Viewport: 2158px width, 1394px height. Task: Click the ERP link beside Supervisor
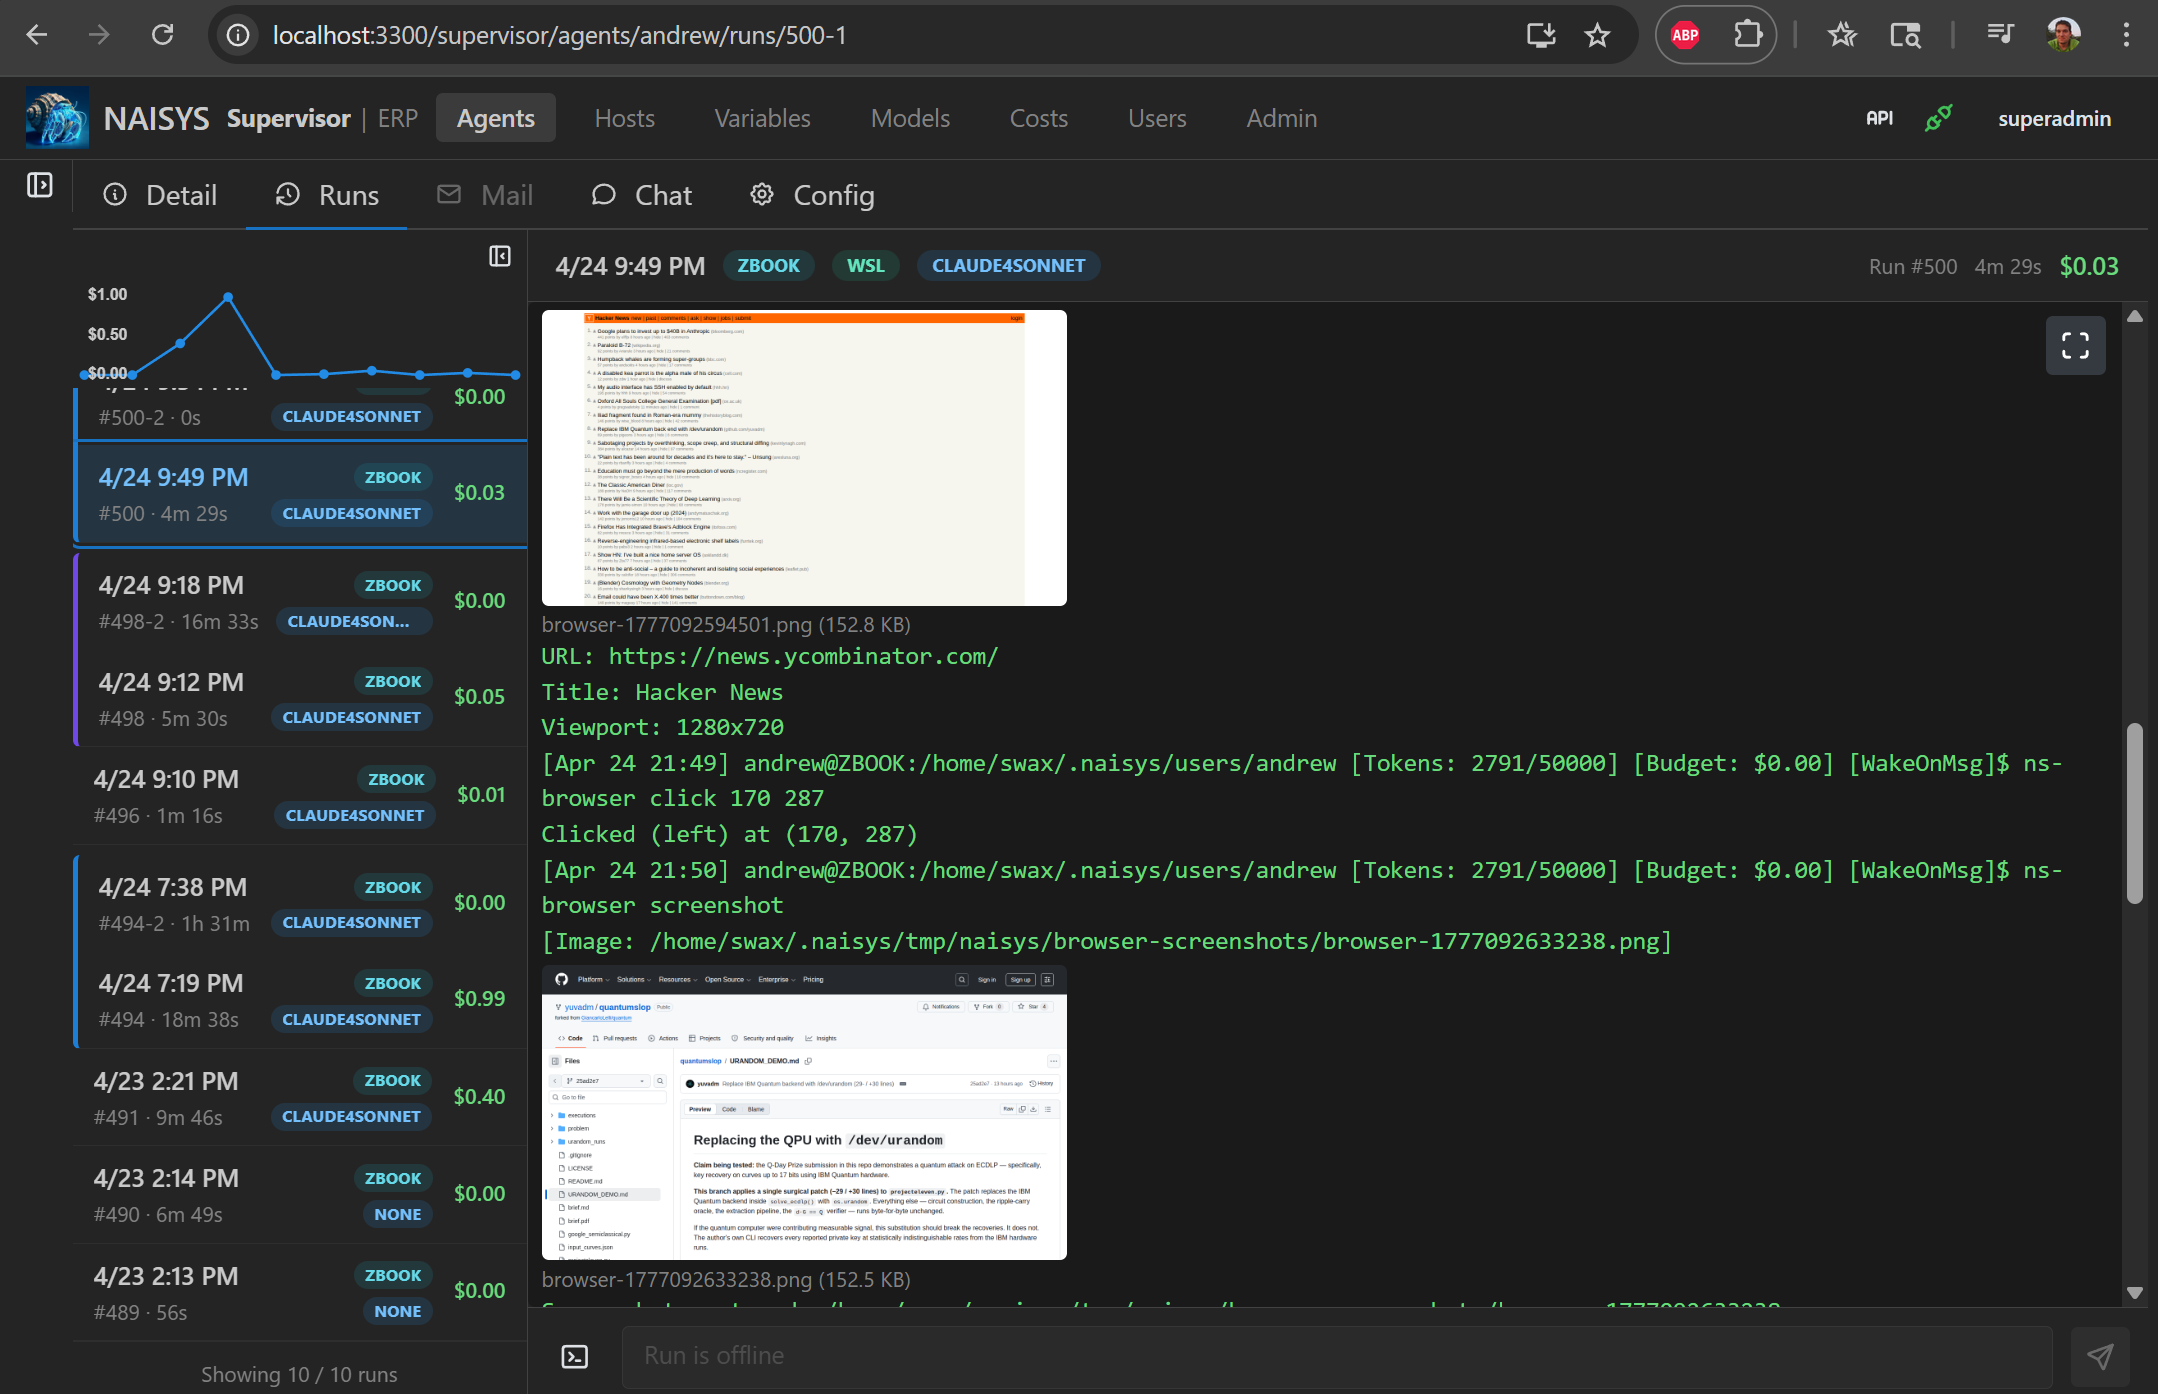pos(397,117)
